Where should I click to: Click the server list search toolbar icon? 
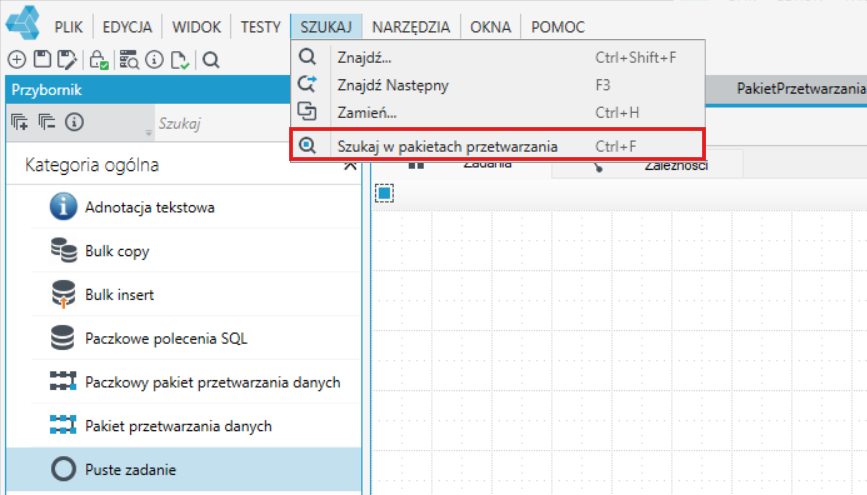(129, 60)
